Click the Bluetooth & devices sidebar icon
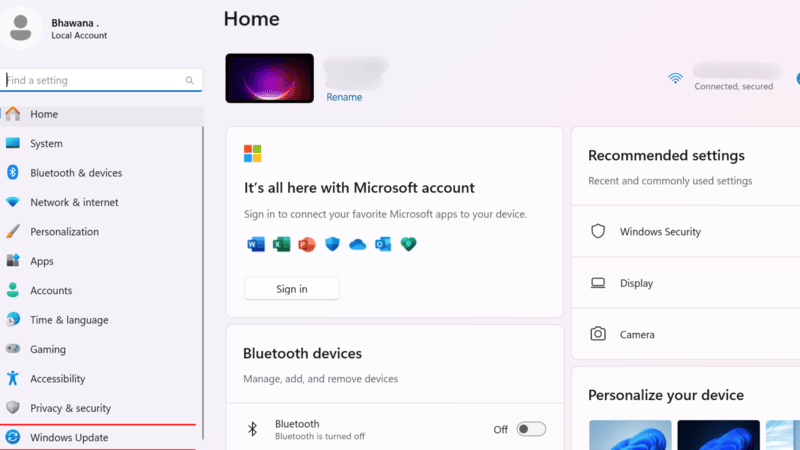The image size is (800, 450). point(13,172)
